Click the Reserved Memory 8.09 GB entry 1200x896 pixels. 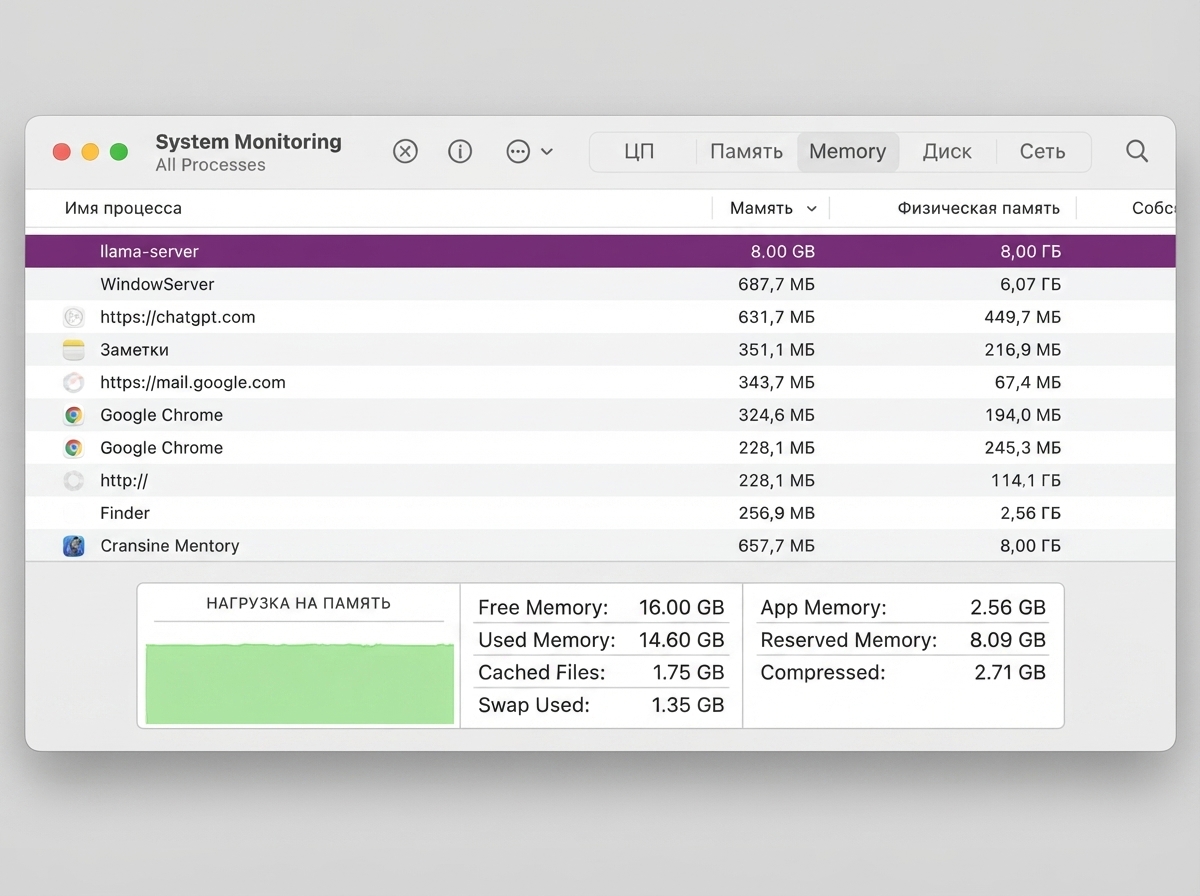point(903,640)
